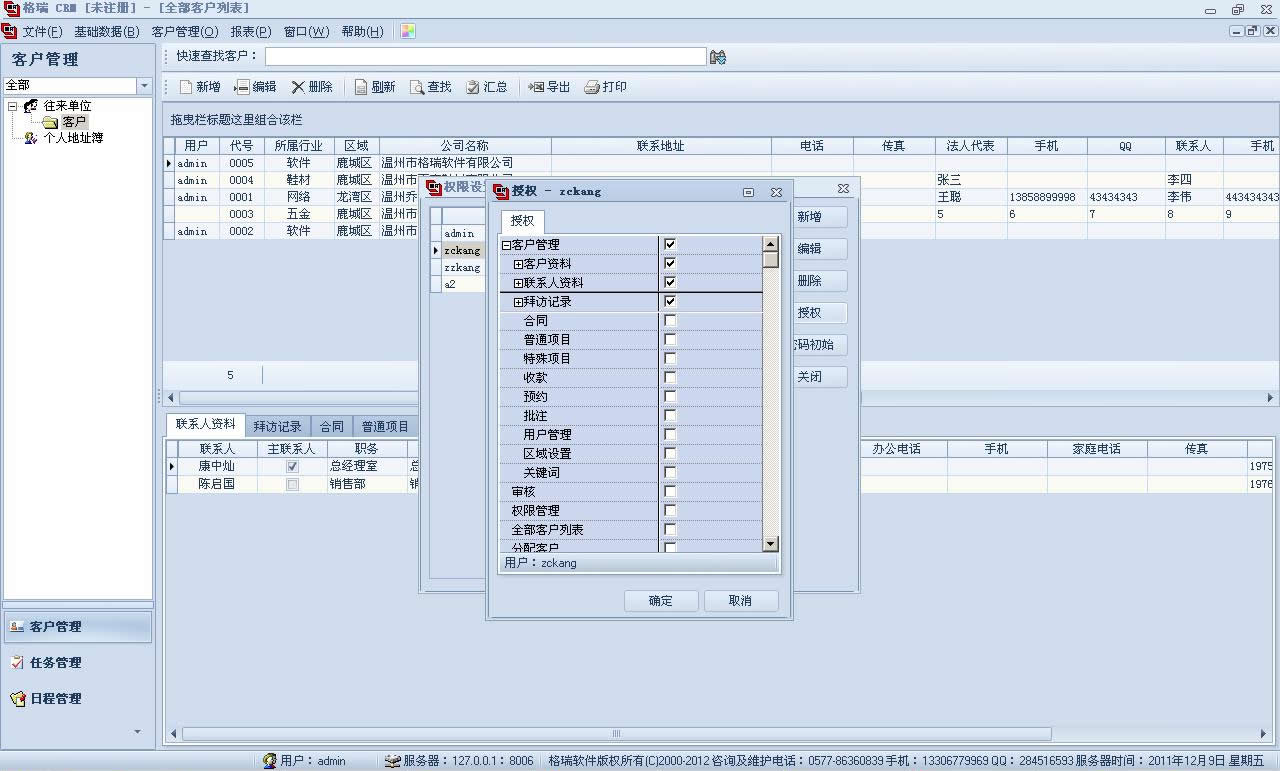This screenshot has height=771, width=1280.
Task: Switch to the 拜访记录 tab
Action: pyautogui.click(x=277, y=426)
